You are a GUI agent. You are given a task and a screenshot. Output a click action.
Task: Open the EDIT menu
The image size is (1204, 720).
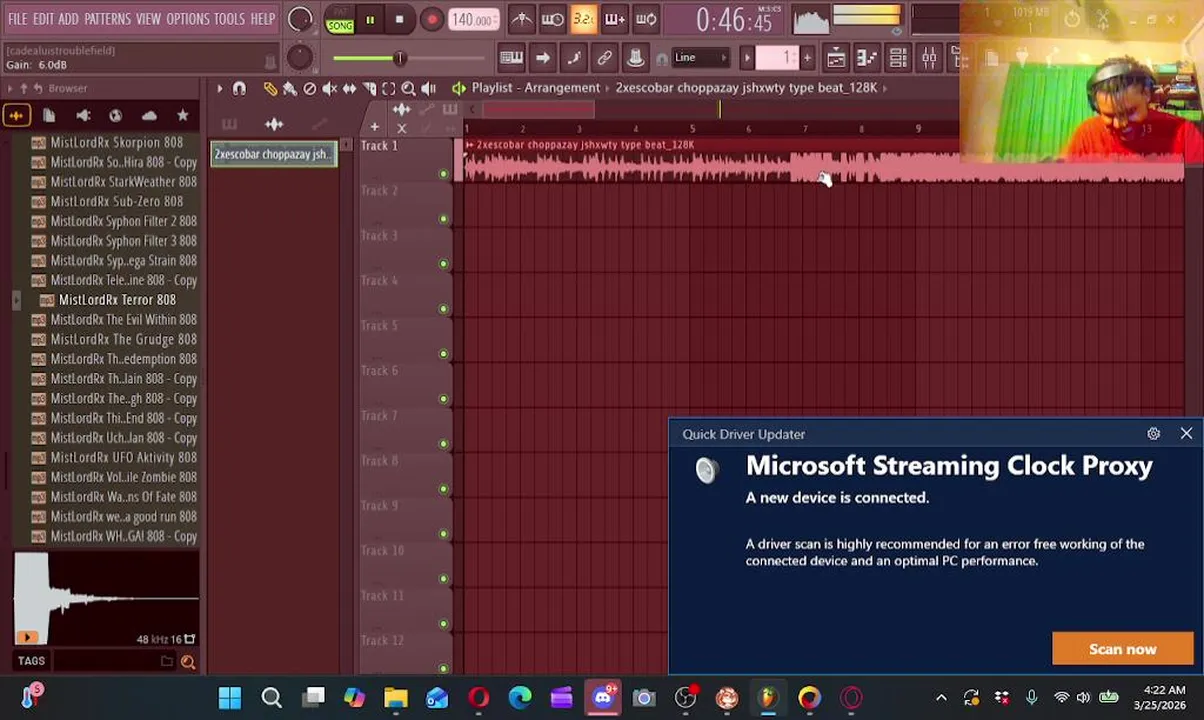(x=43, y=19)
